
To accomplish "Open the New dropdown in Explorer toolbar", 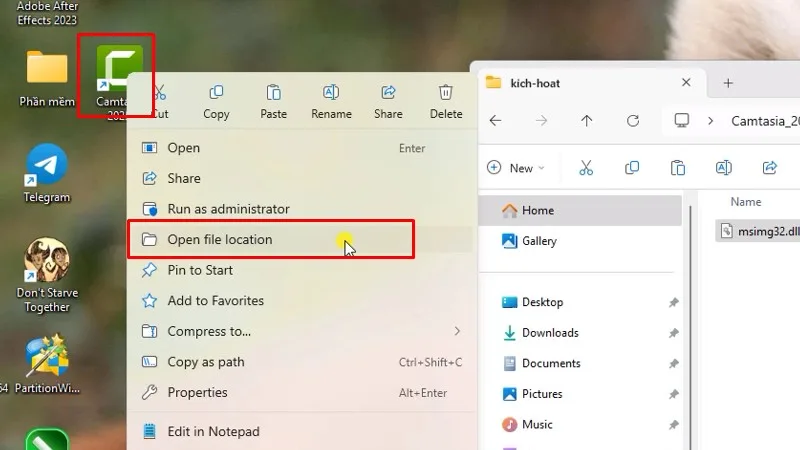I will (516, 168).
